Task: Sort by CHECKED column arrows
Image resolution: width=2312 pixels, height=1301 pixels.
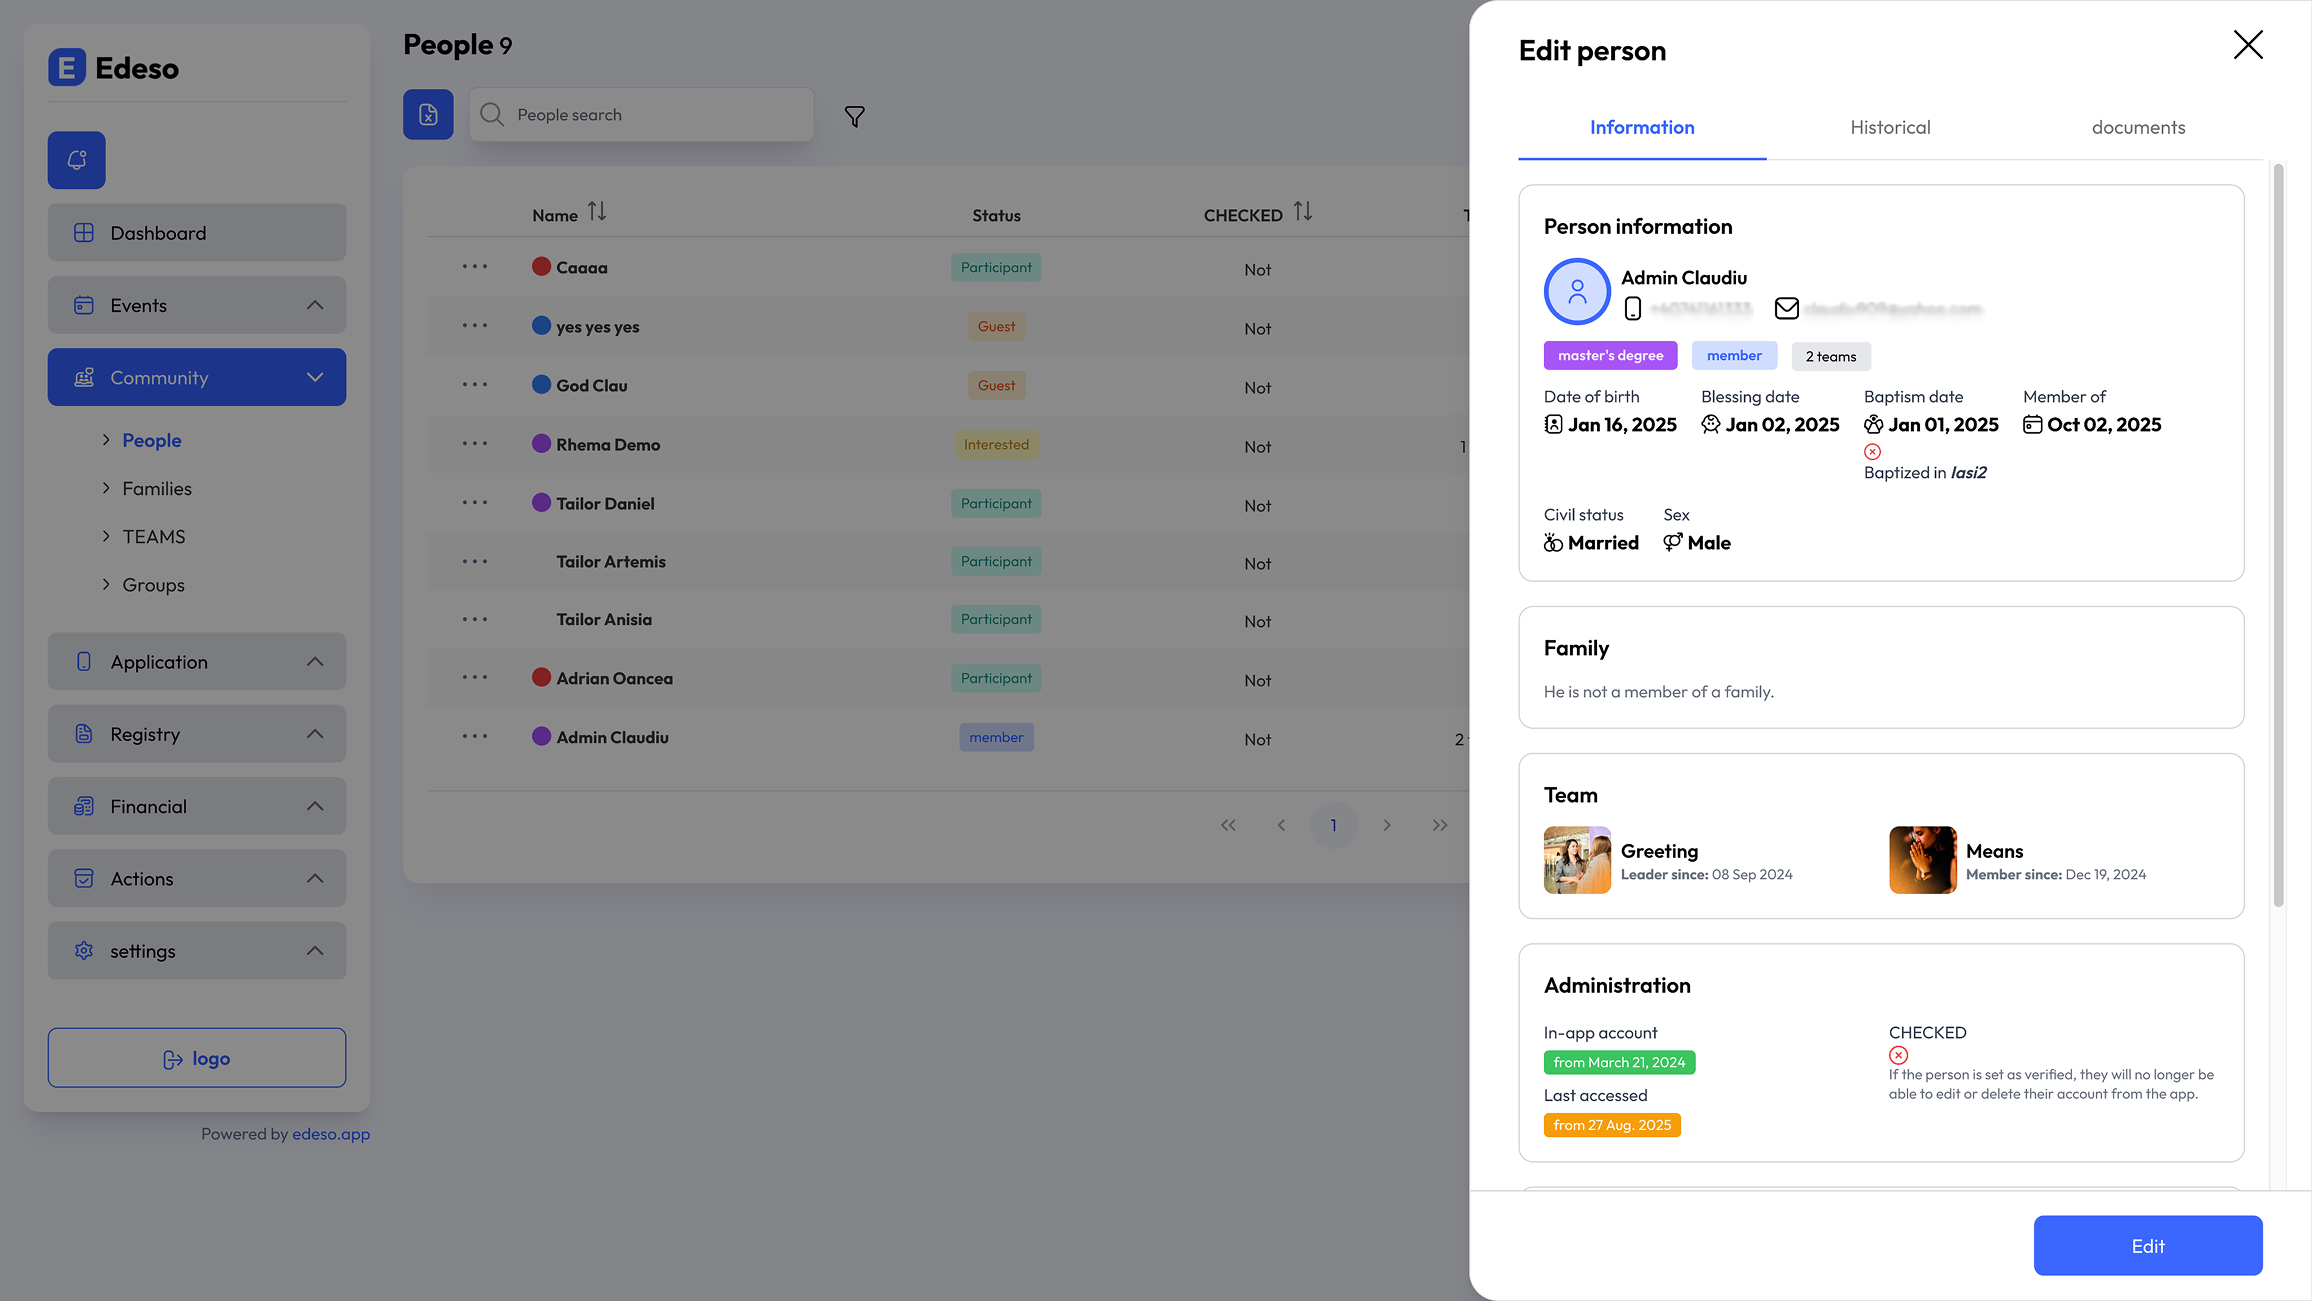Action: (1302, 212)
